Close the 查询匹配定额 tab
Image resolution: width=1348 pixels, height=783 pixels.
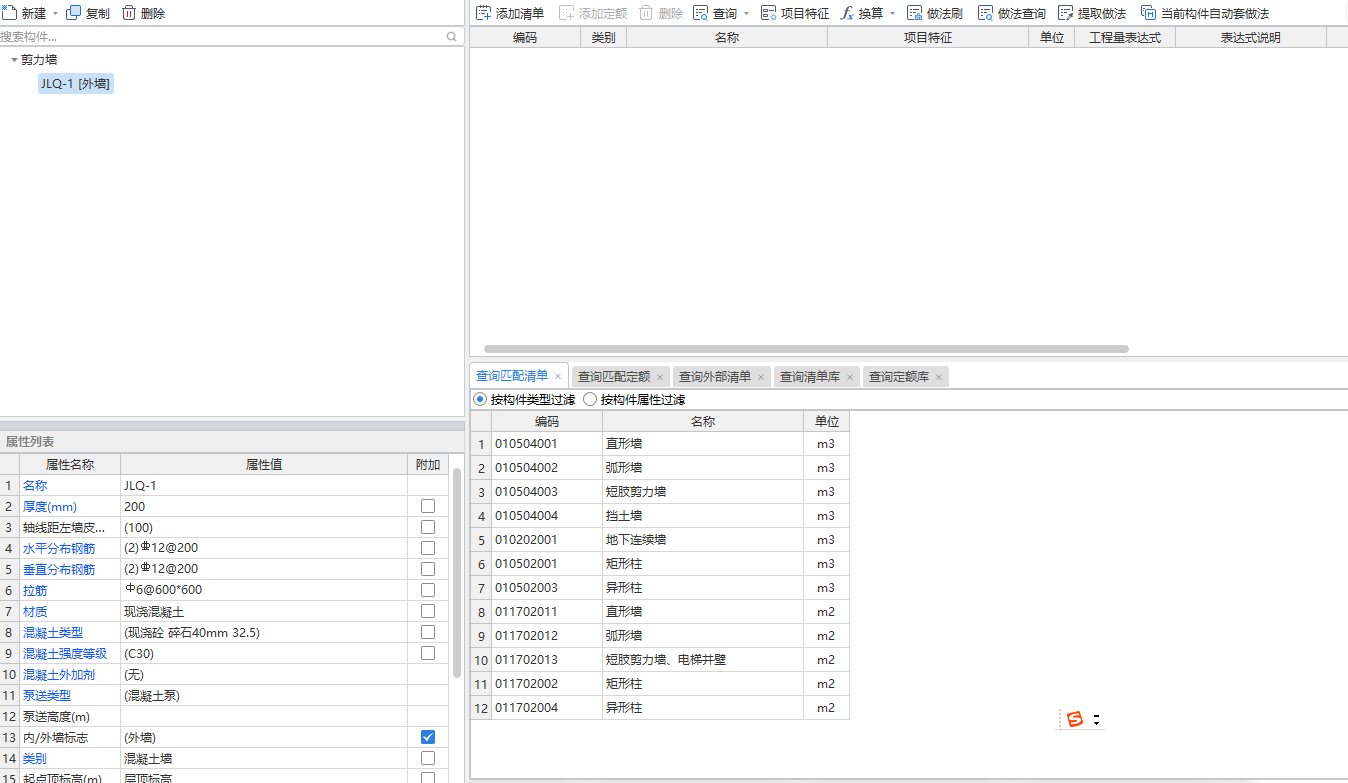click(x=660, y=377)
